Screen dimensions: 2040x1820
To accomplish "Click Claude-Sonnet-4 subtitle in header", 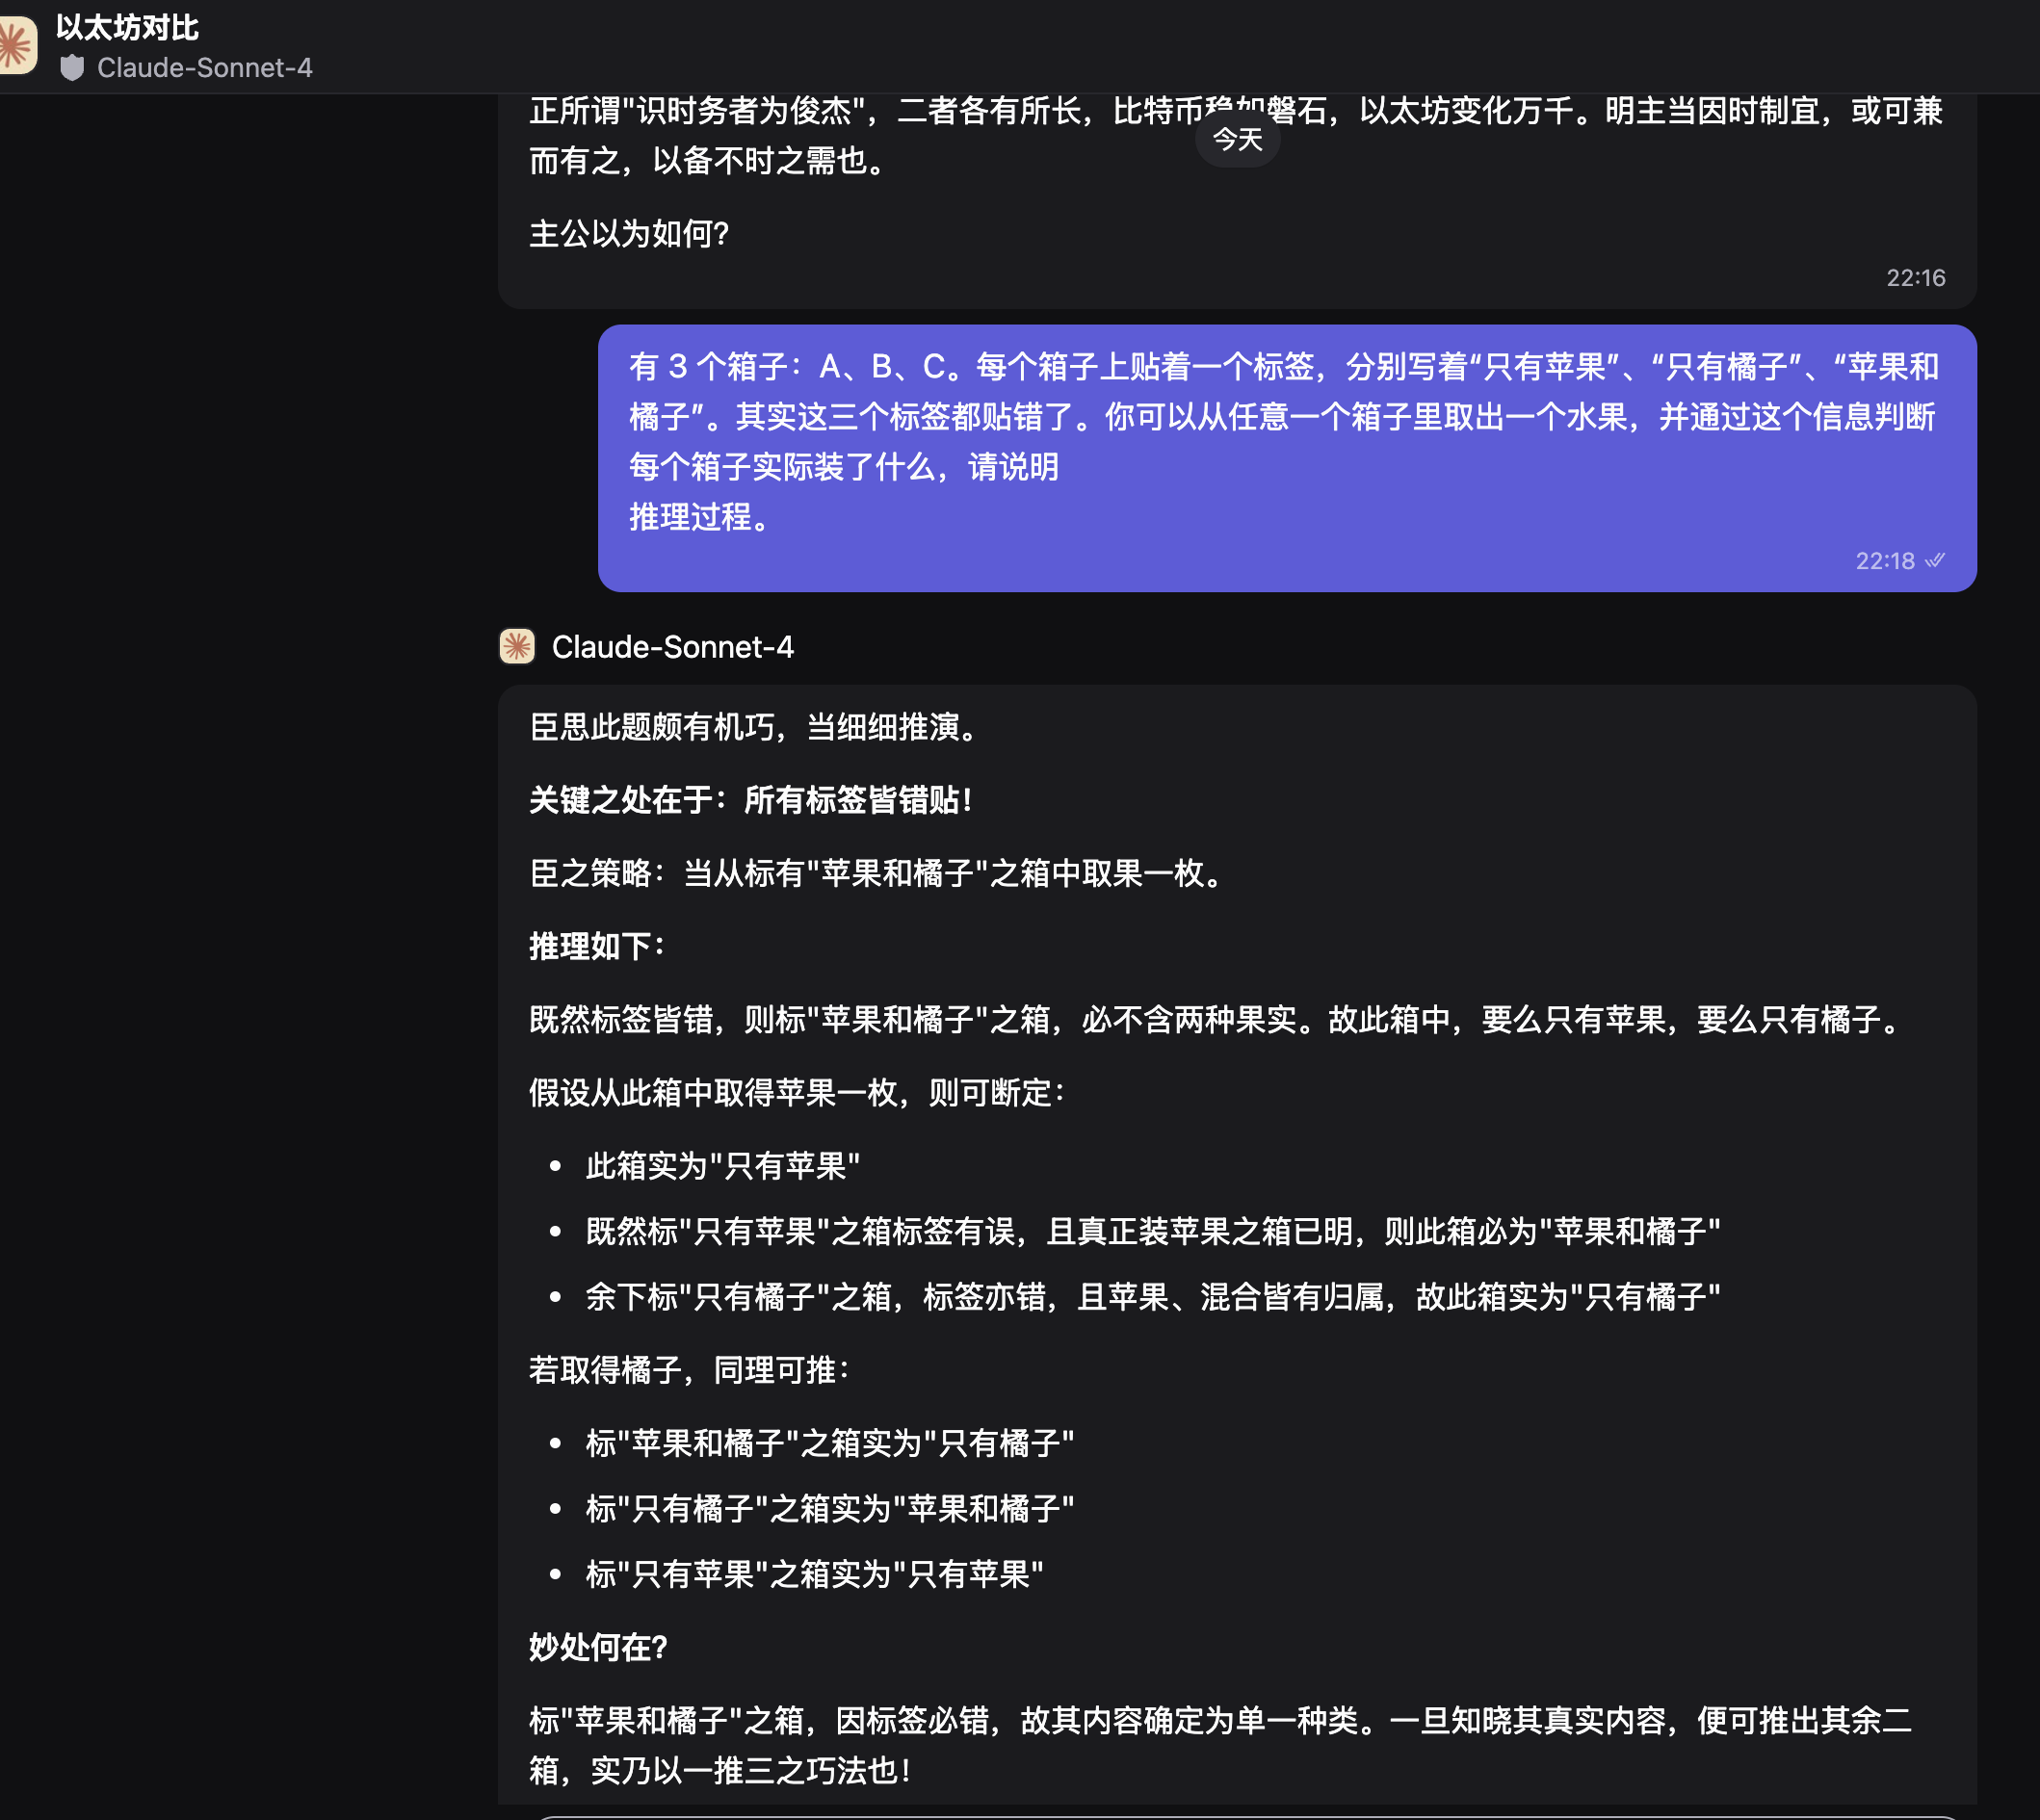I will click(204, 68).
